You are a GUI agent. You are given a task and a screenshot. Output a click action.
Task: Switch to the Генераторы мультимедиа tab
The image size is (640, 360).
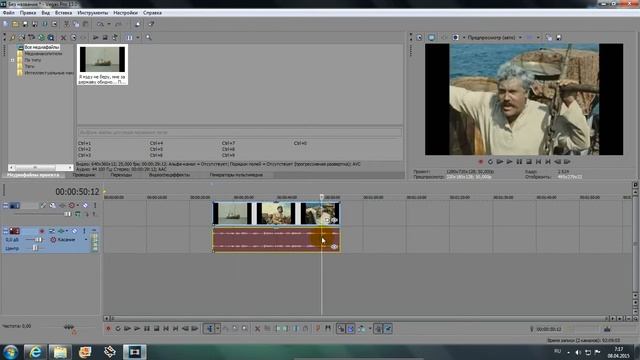point(236,175)
